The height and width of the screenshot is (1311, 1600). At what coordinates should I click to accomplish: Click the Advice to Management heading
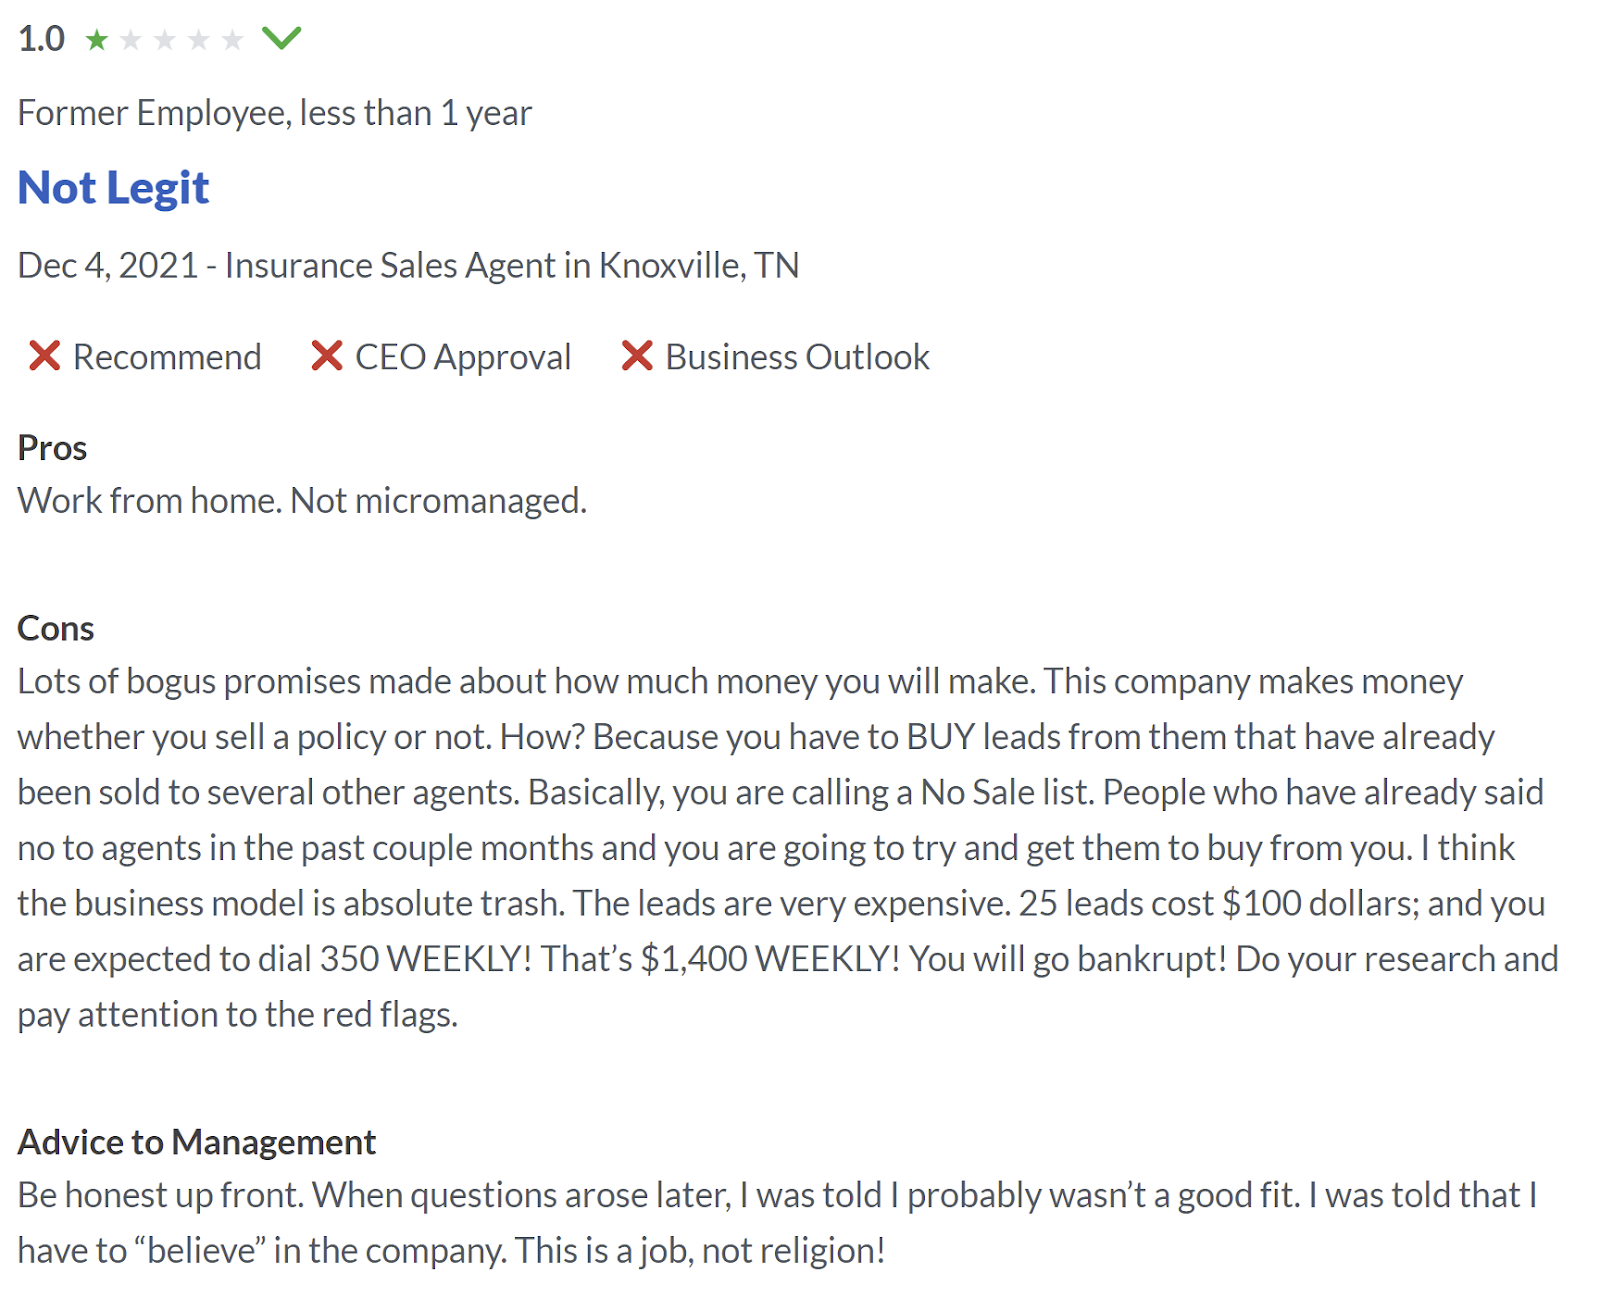197,1142
